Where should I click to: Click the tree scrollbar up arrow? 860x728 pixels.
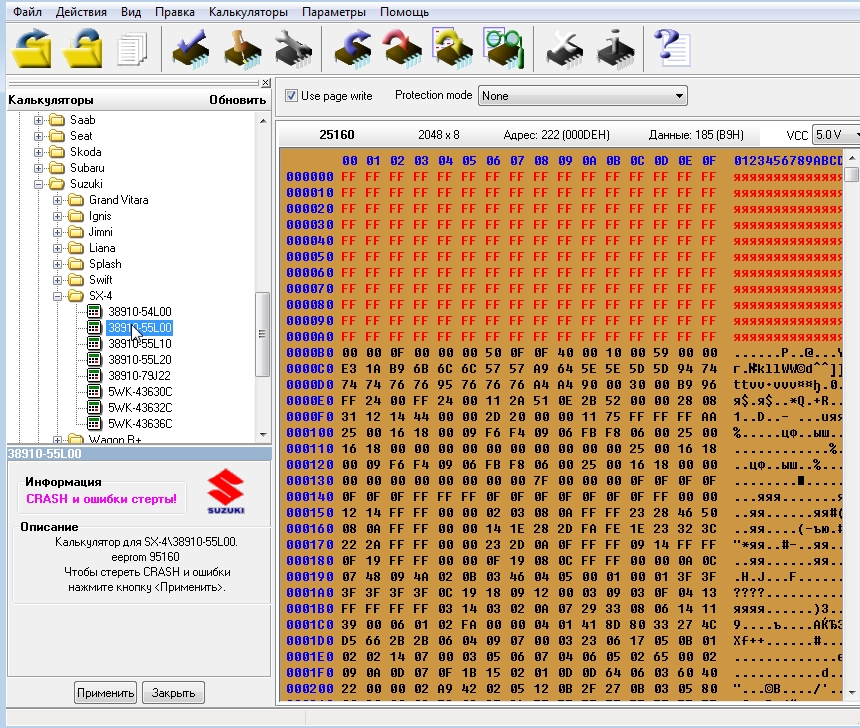(263, 121)
